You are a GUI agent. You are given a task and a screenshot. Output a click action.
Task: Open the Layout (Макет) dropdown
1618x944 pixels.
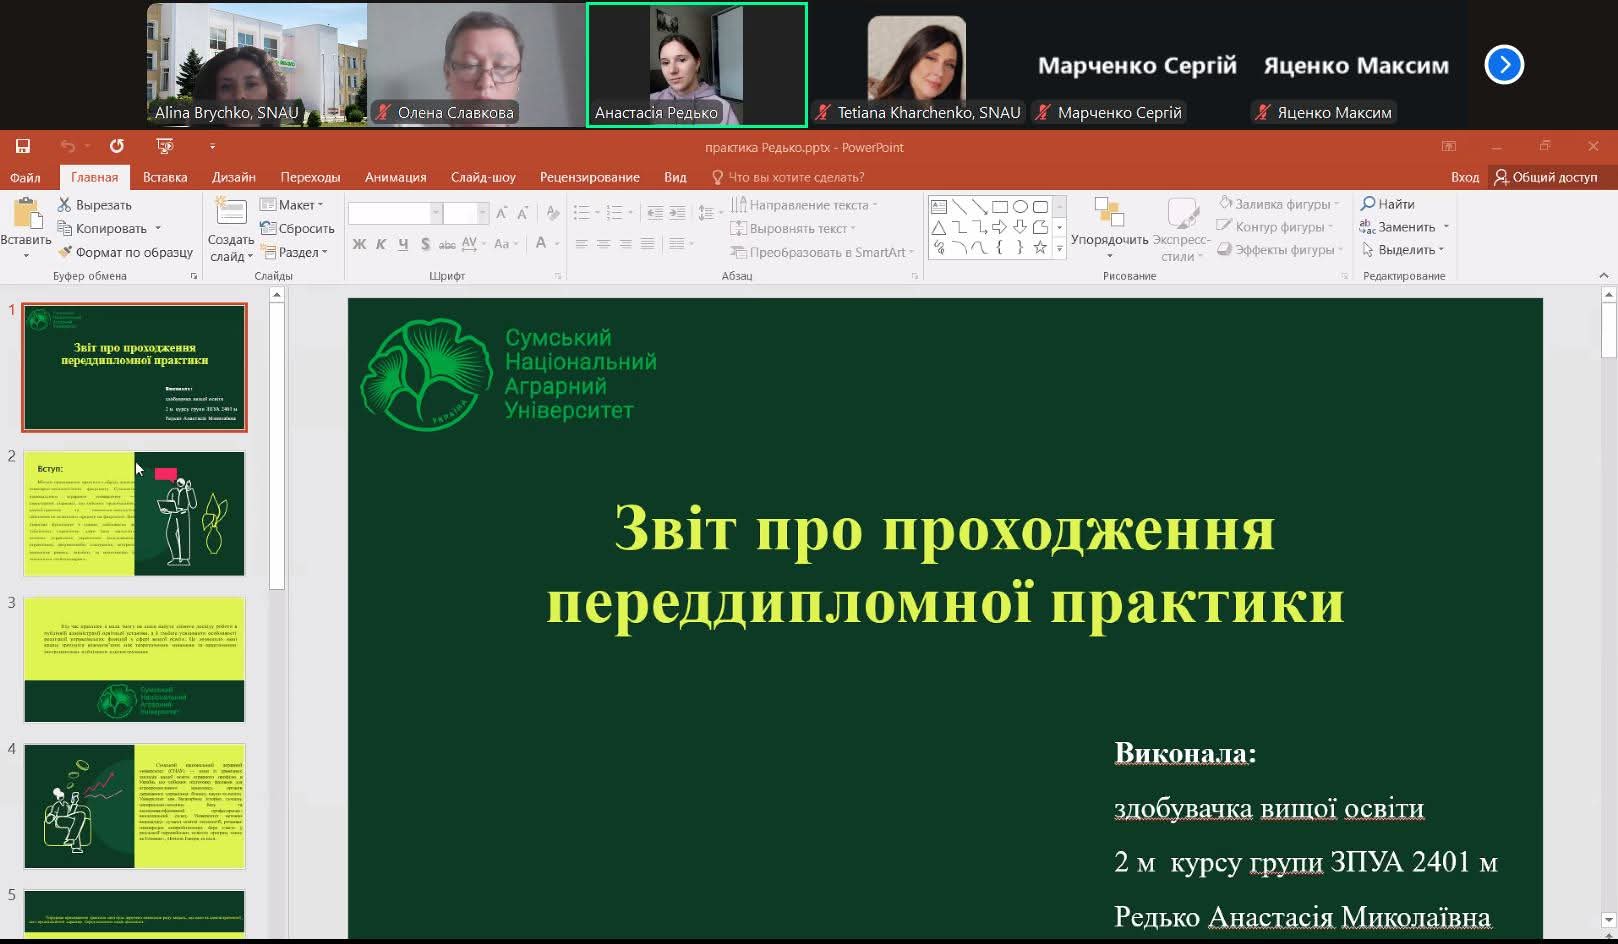[x=292, y=205]
